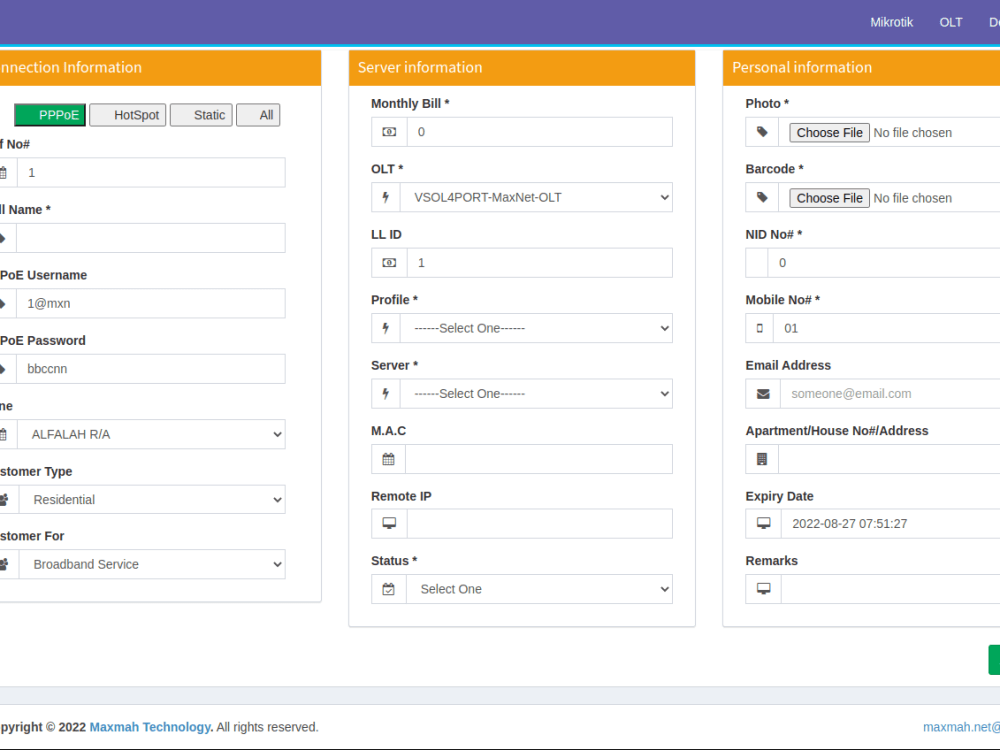Click the Maxmah Technology link
Viewport: 1000px width, 750px height.
point(150,727)
